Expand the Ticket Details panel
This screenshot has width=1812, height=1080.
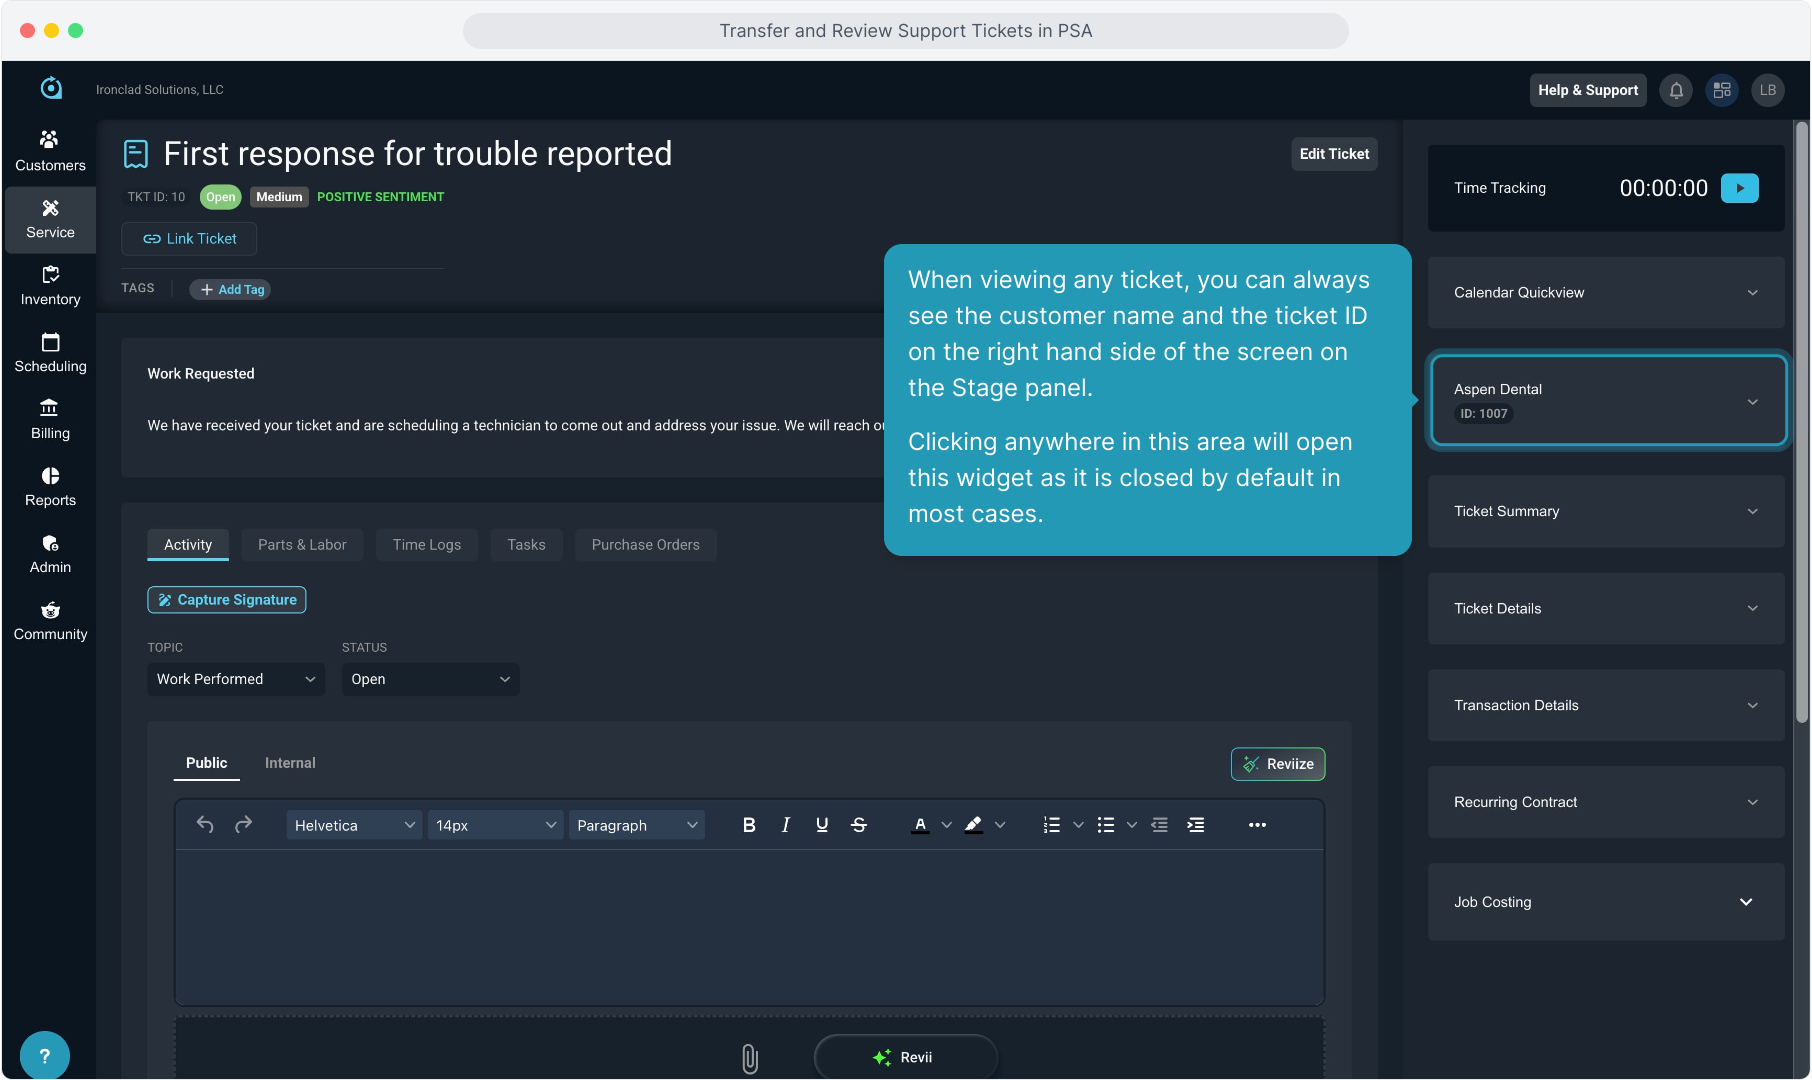click(1606, 608)
